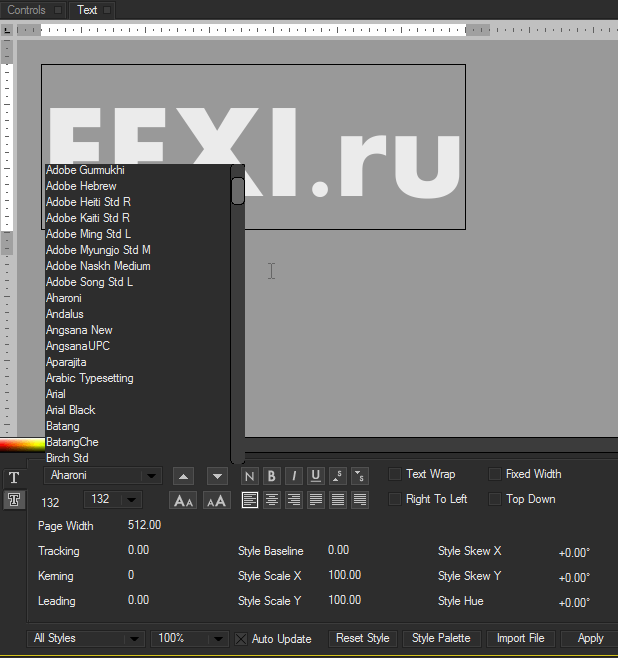Enable Text Wrap checkbox
Image resolution: width=618 pixels, height=658 pixels.
[x=395, y=474]
